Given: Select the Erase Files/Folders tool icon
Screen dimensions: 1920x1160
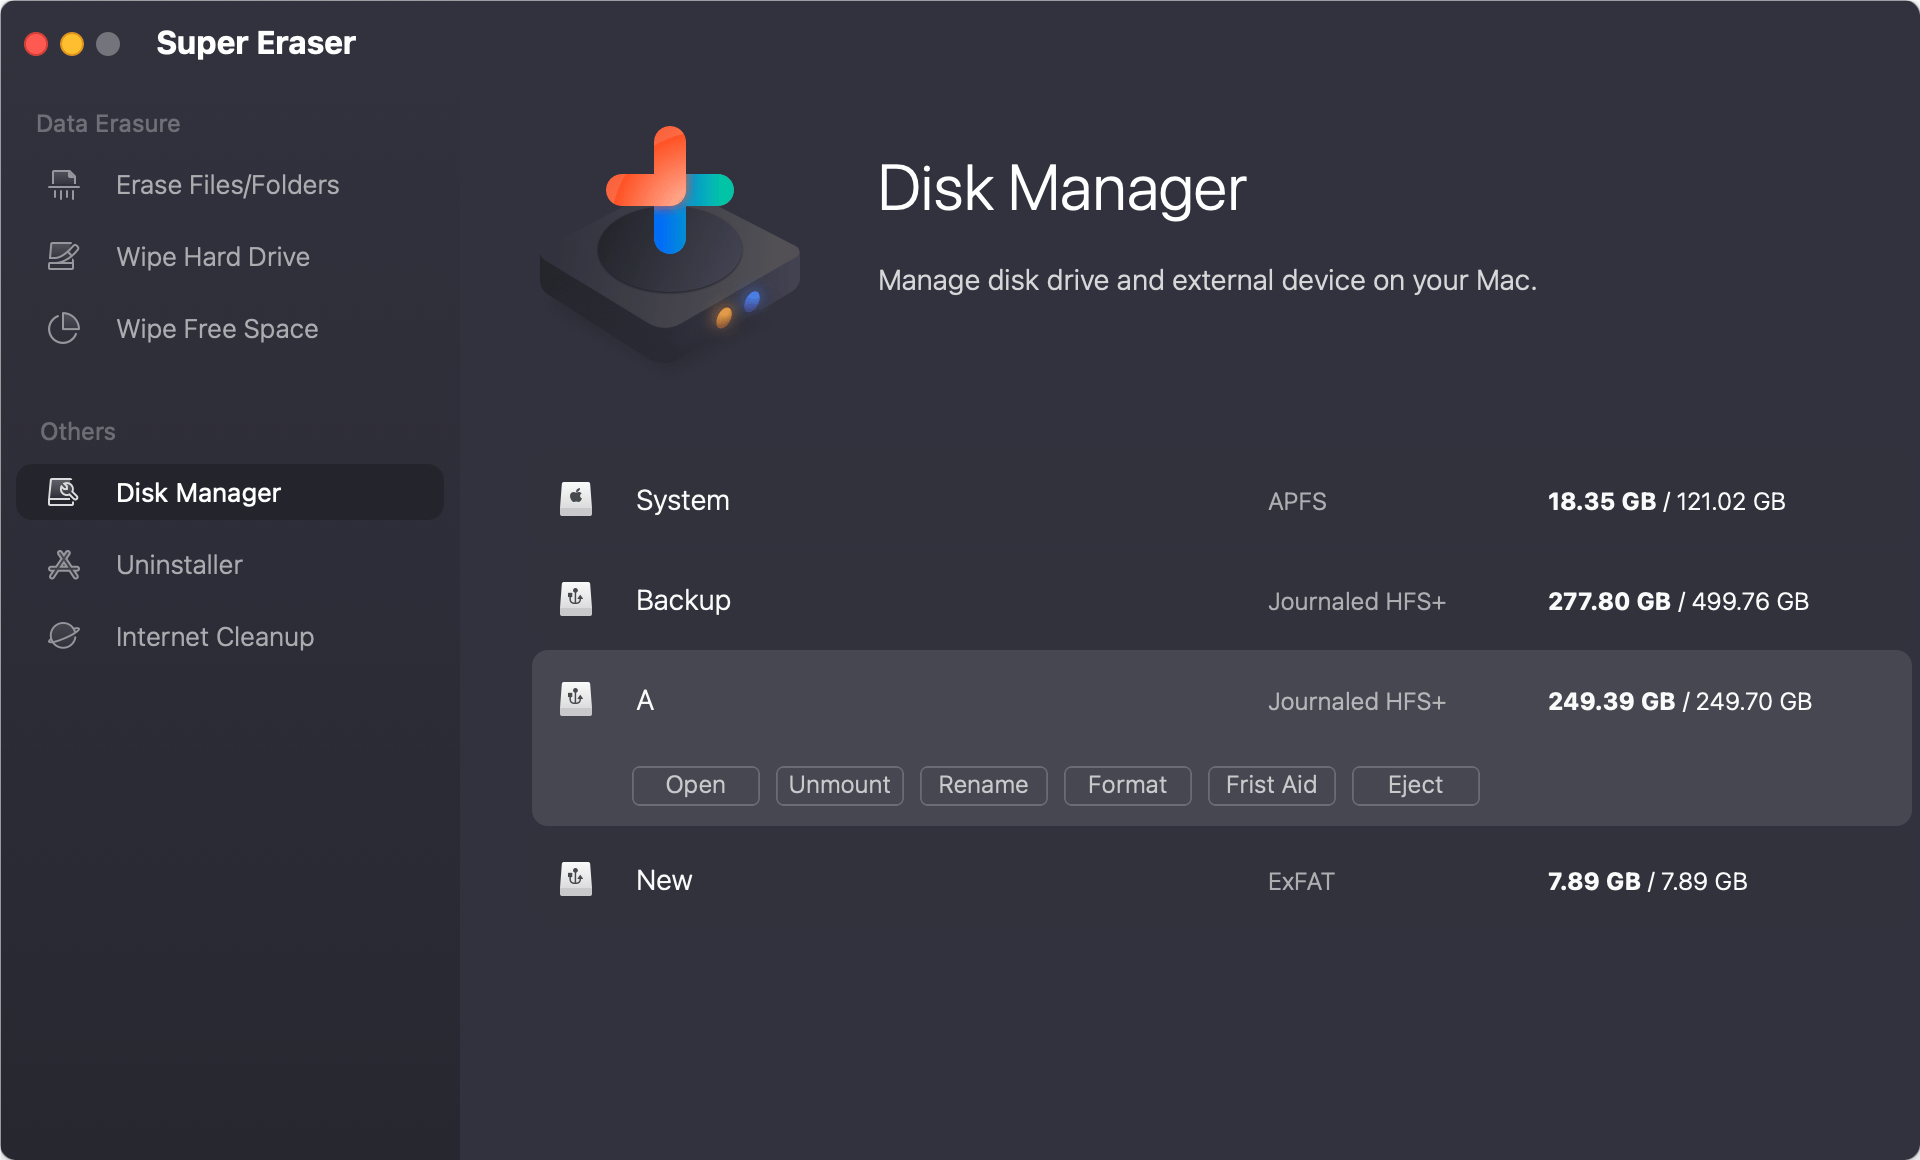Looking at the screenshot, I should pos(63,184).
